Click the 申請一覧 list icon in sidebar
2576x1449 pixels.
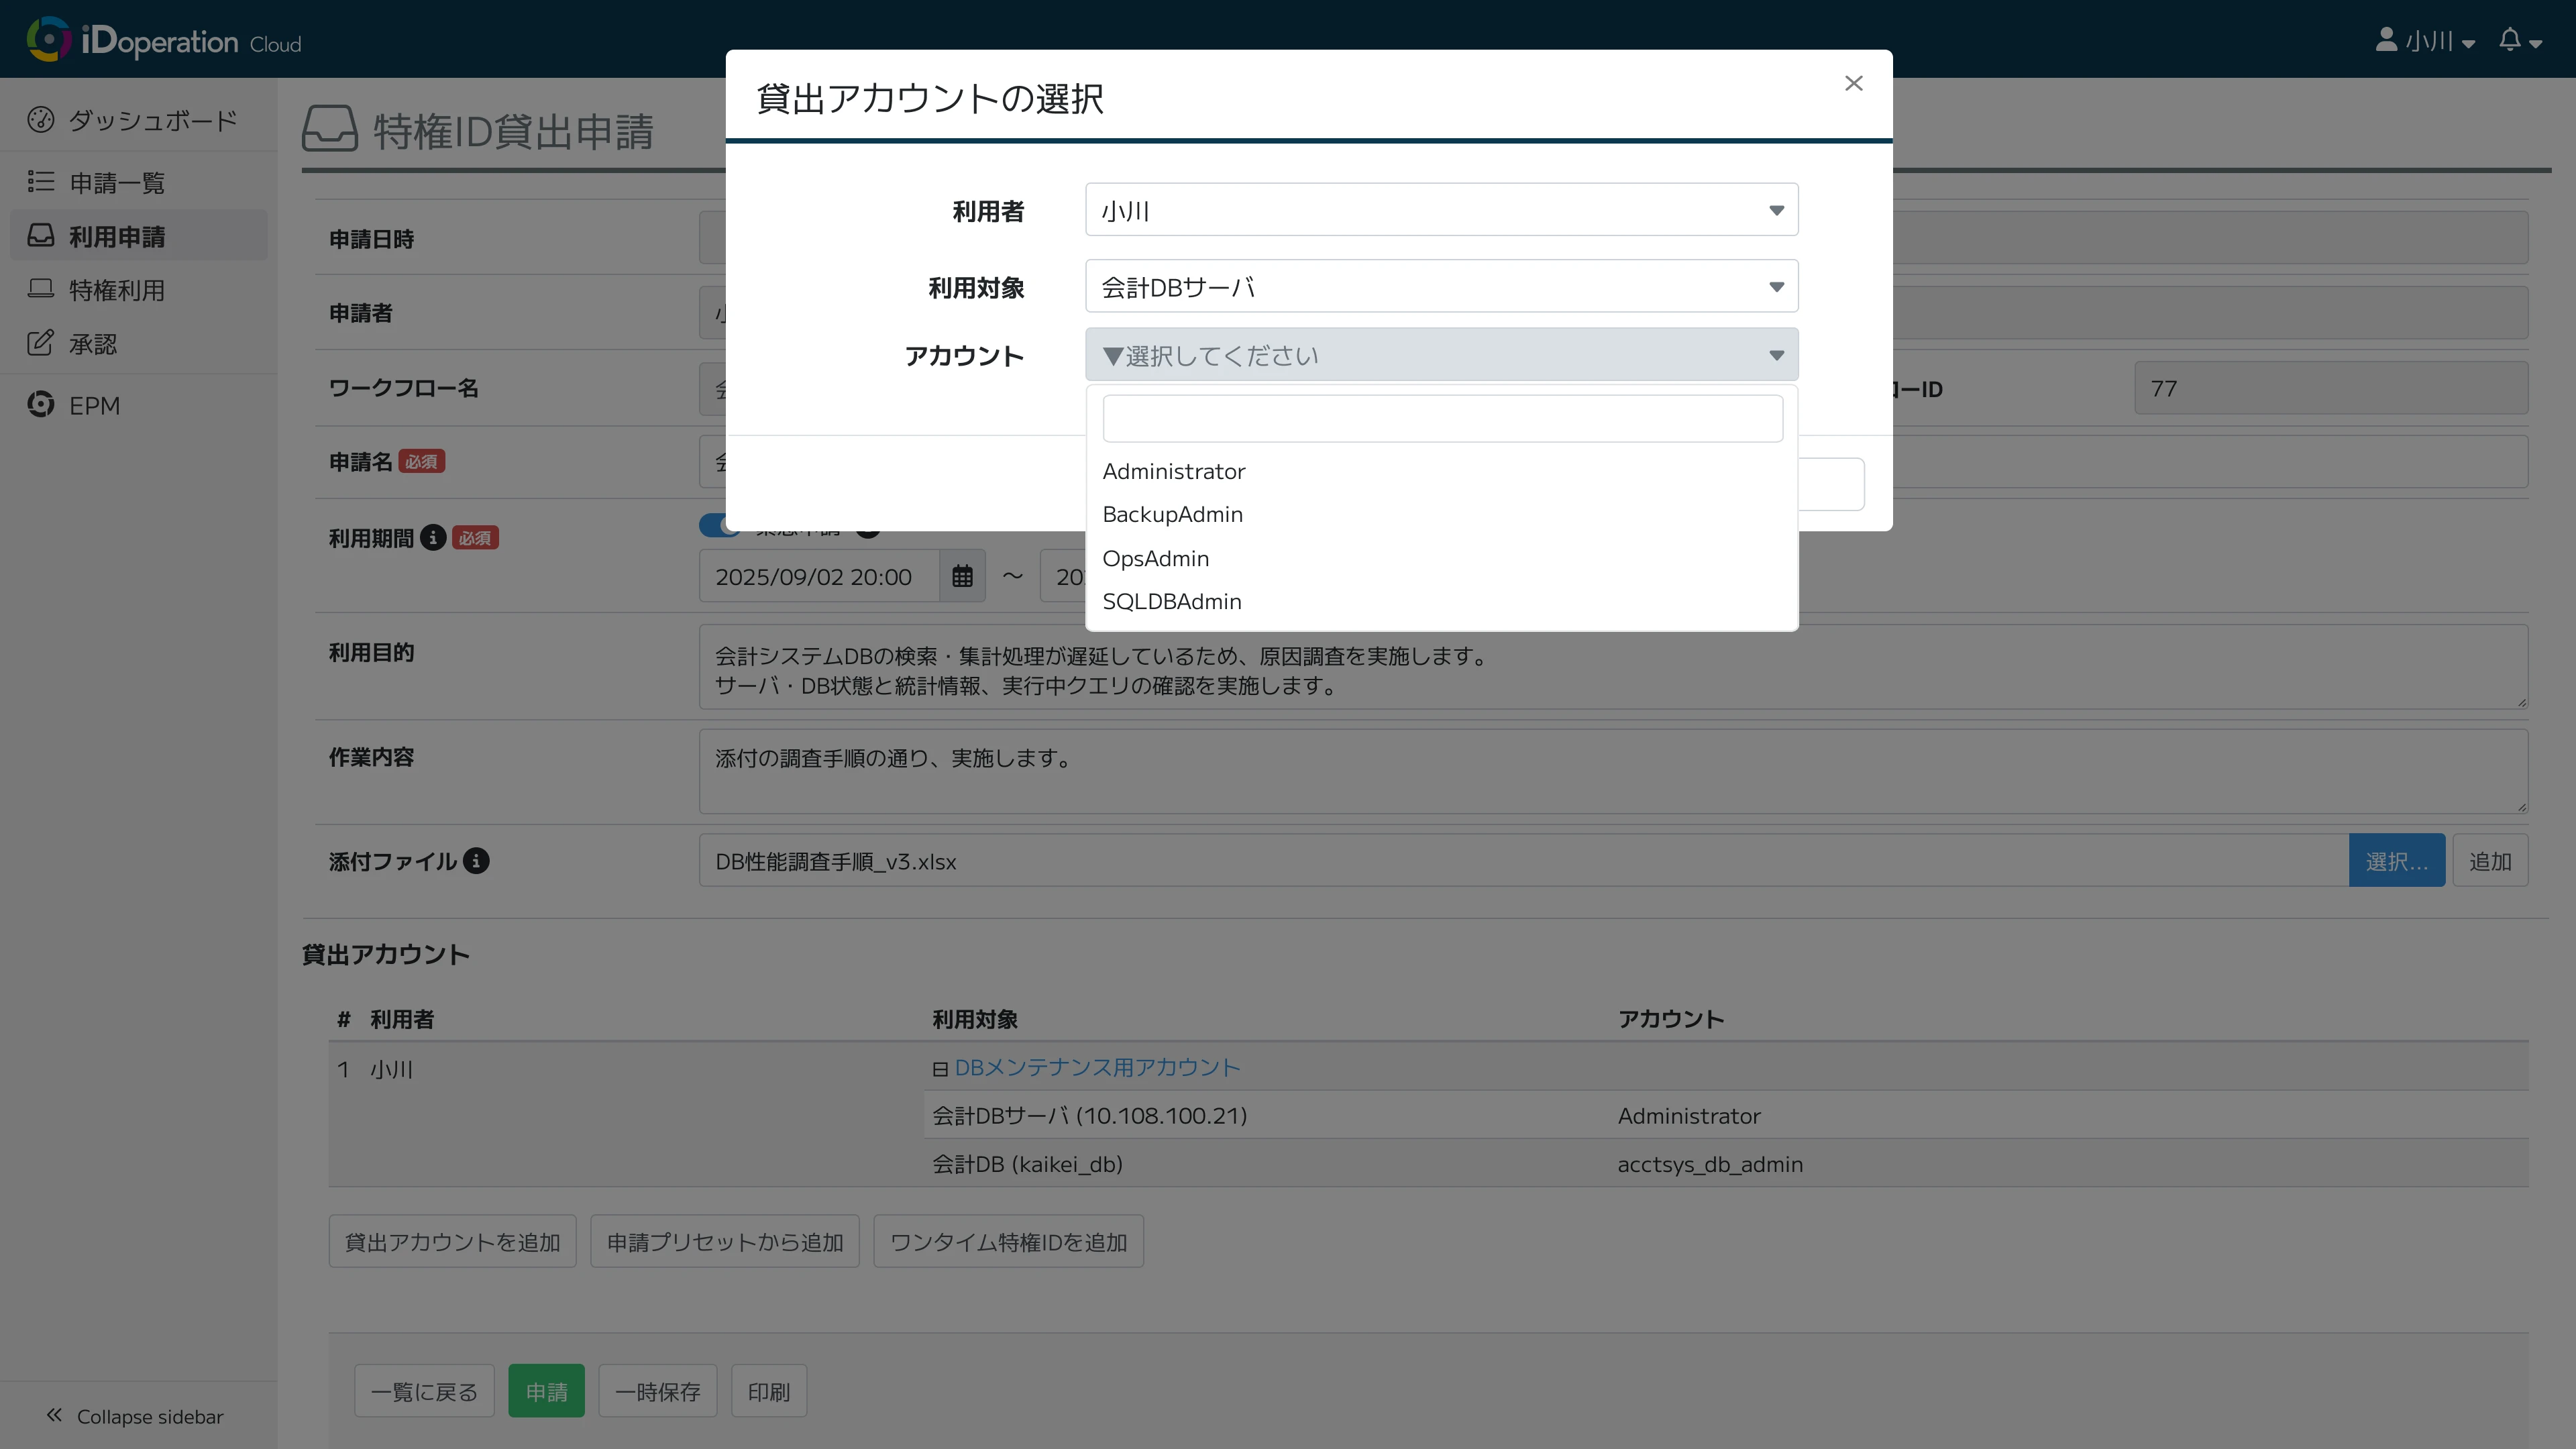(41, 181)
